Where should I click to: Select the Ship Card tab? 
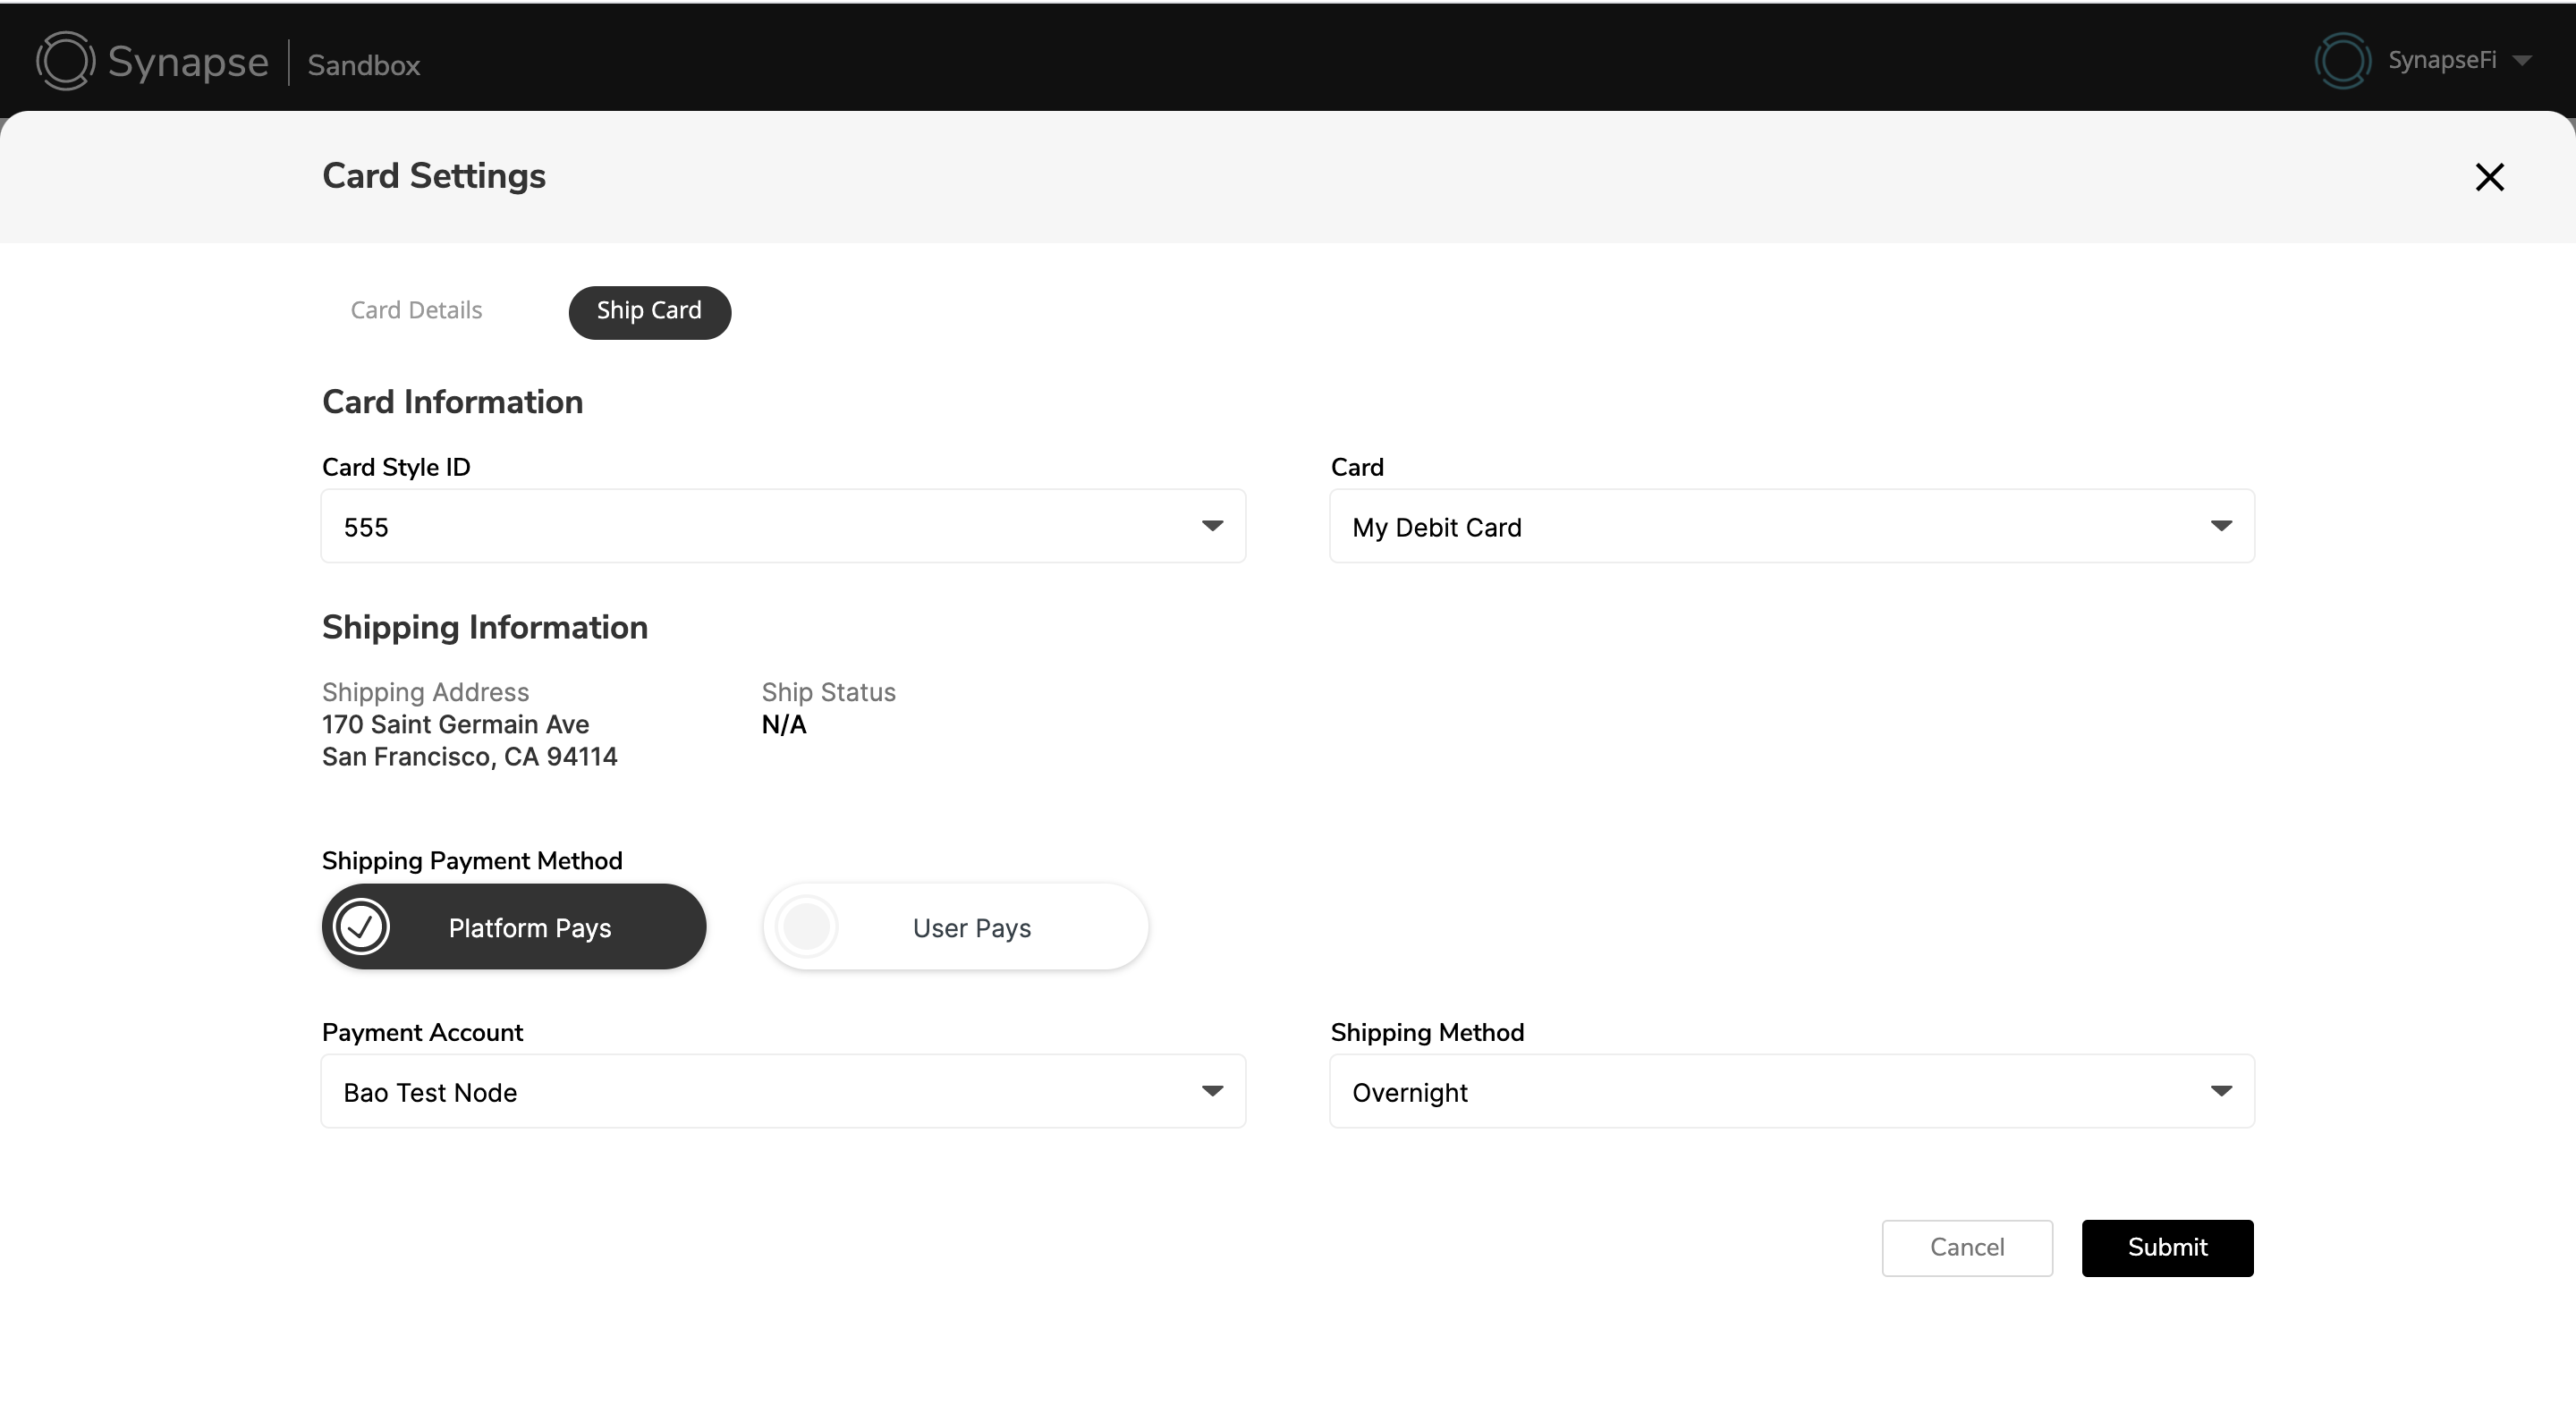pyautogui.click(x=650, y=312)
